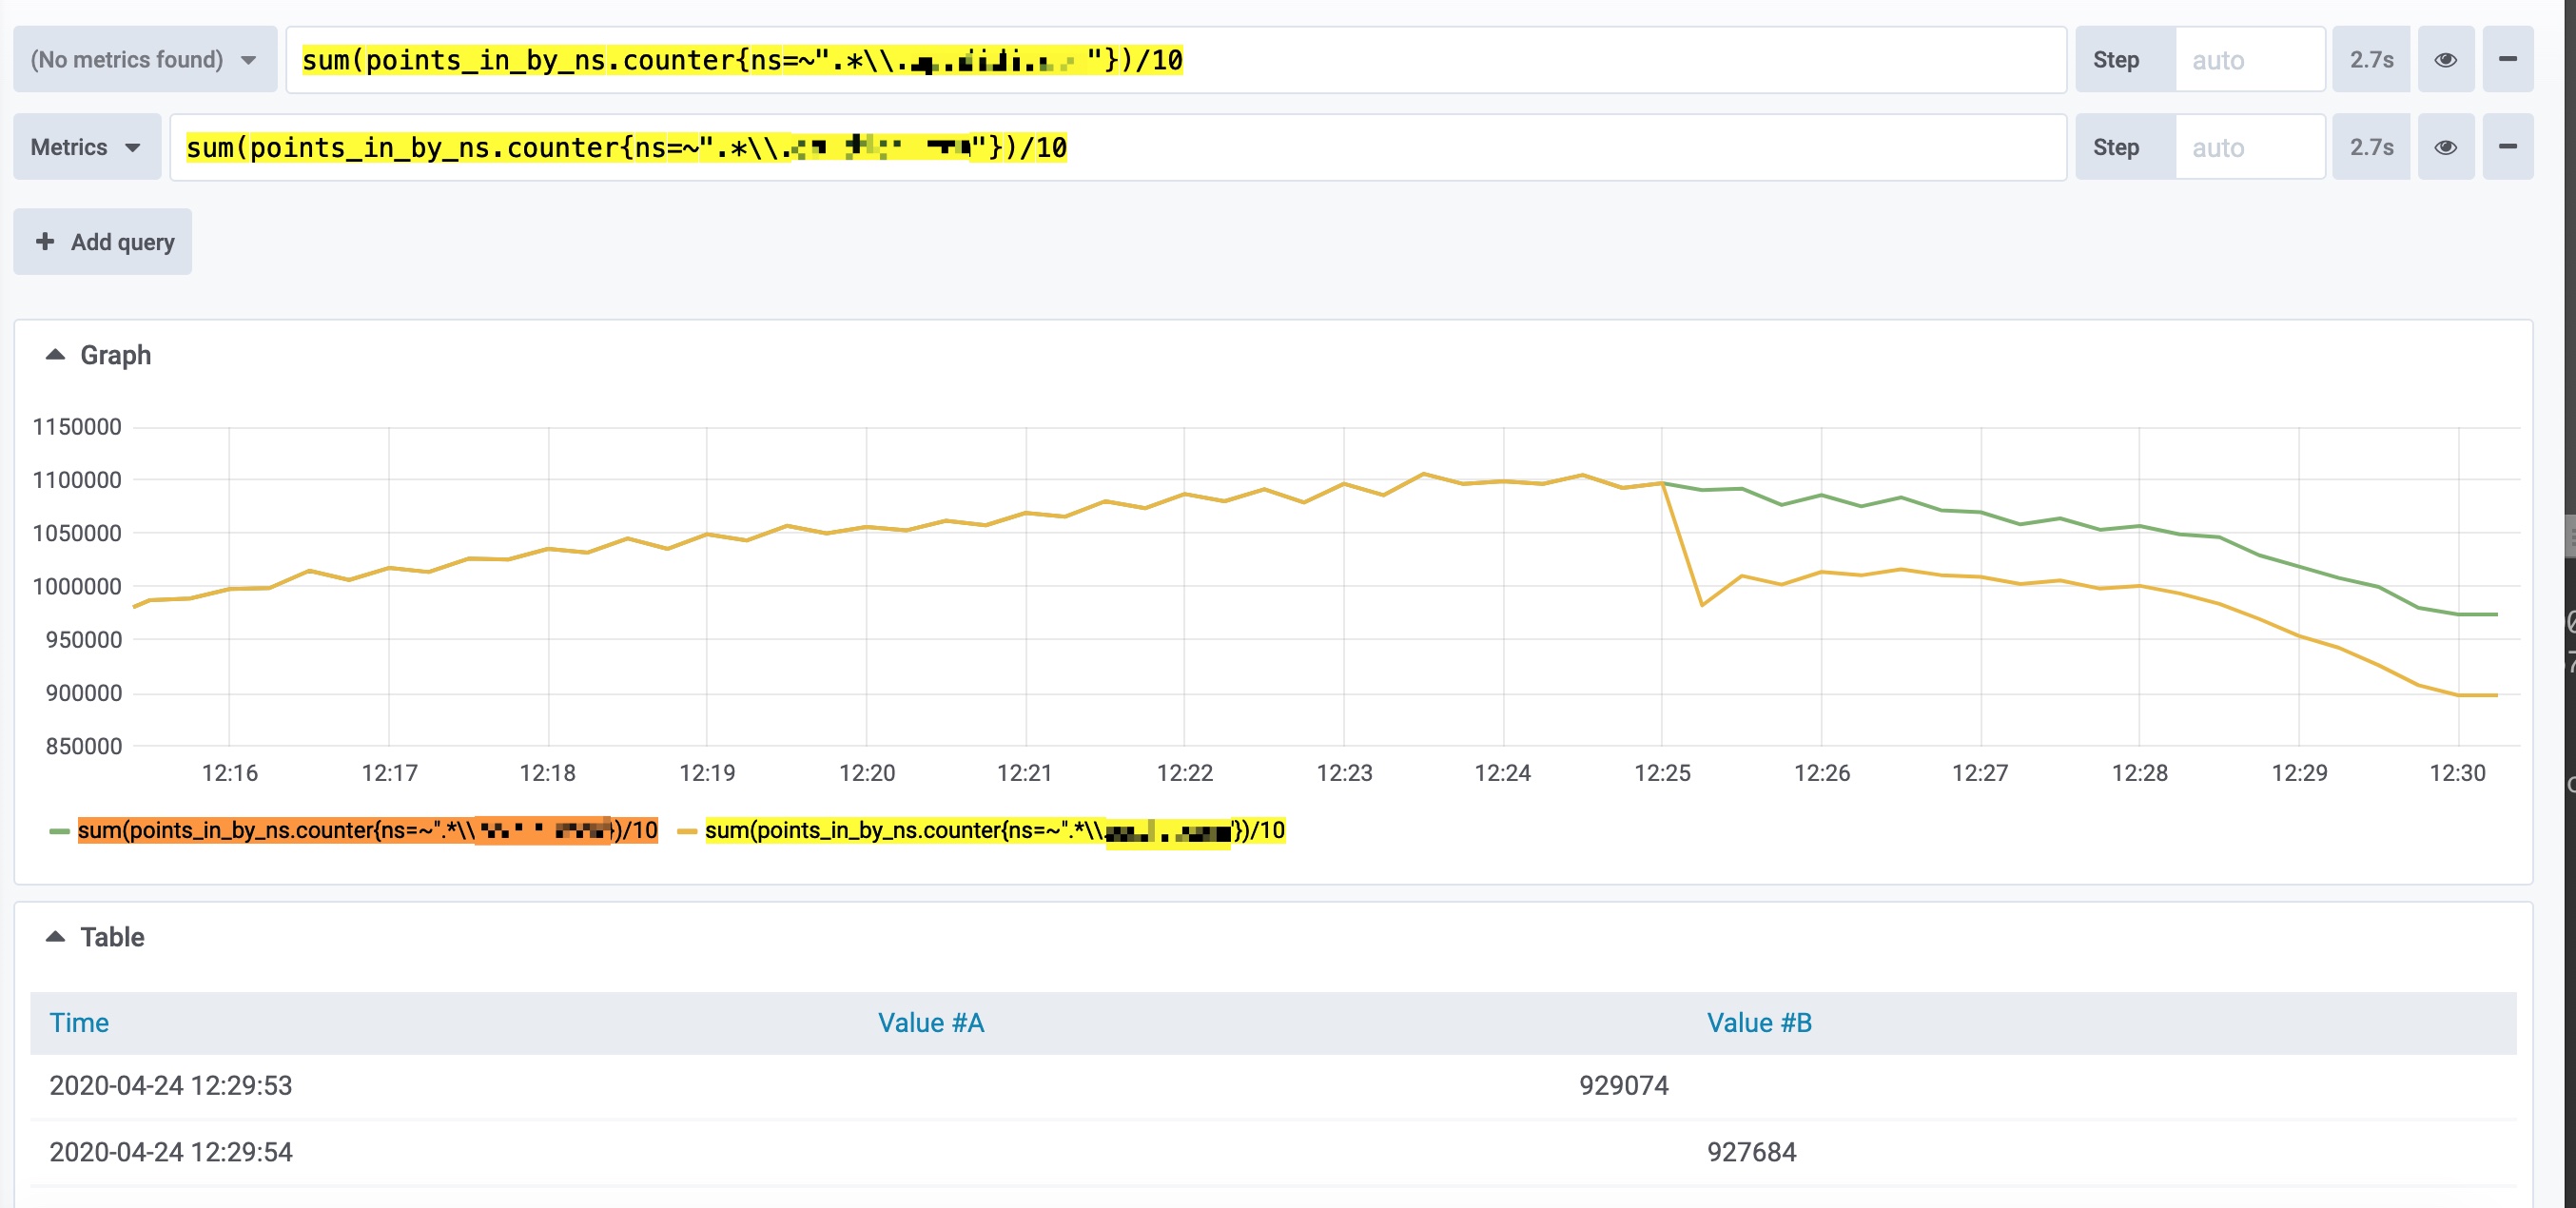Sort table by the Time column

pyautogui.click(x=79, y=1022)
